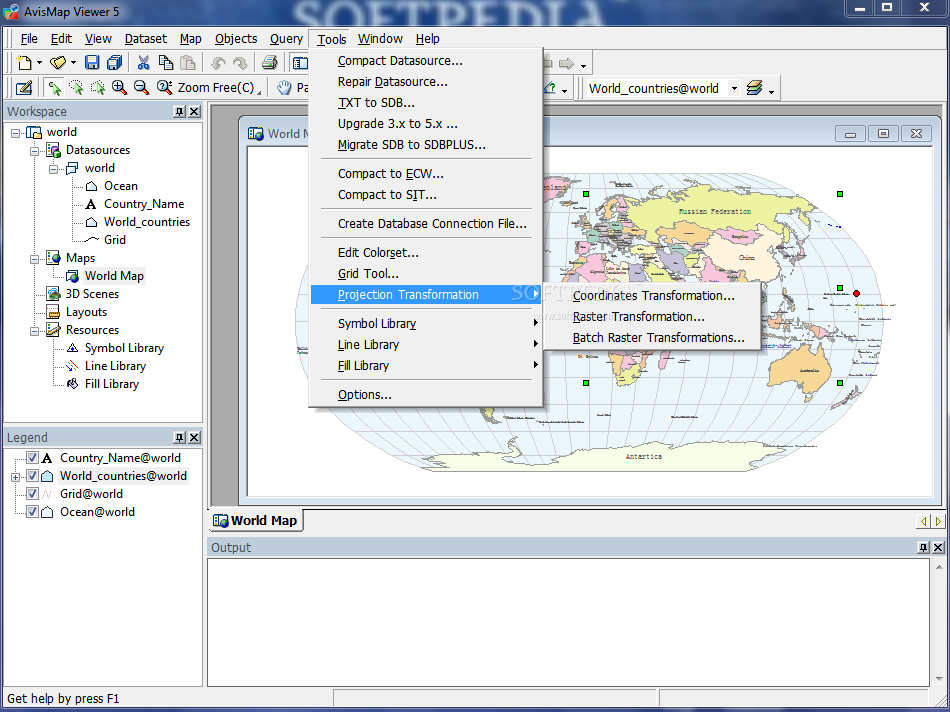Choose the circle selection tool
Screen dimensions: 950x712
click(76, 88)
